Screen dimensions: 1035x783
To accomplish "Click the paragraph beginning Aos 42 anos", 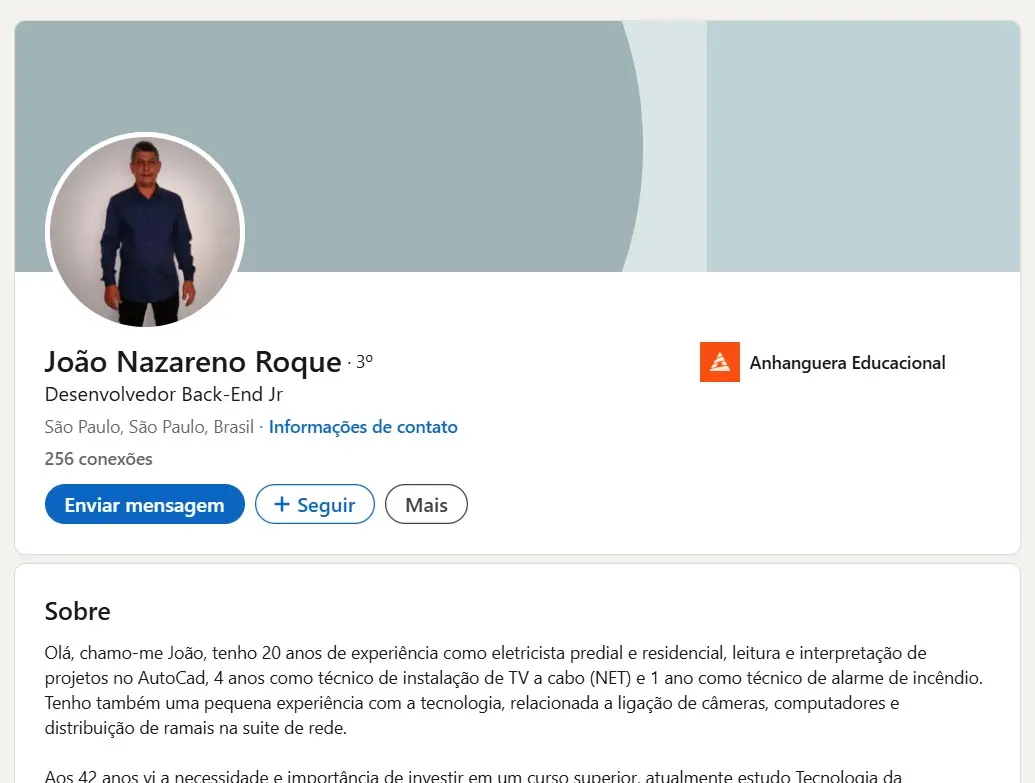I will (473, 776).
